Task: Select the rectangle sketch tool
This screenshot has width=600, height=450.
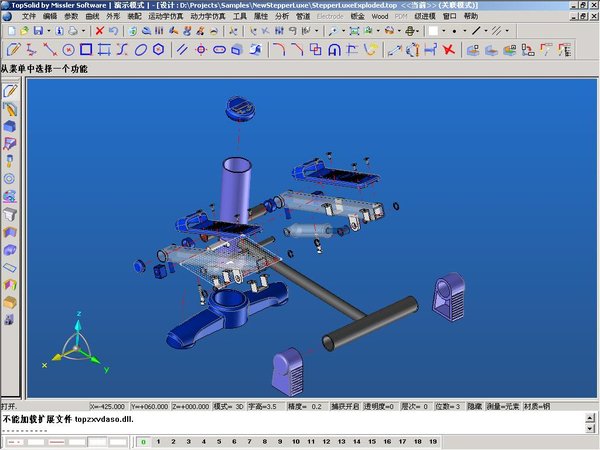Action: click(x=86, y=49)
